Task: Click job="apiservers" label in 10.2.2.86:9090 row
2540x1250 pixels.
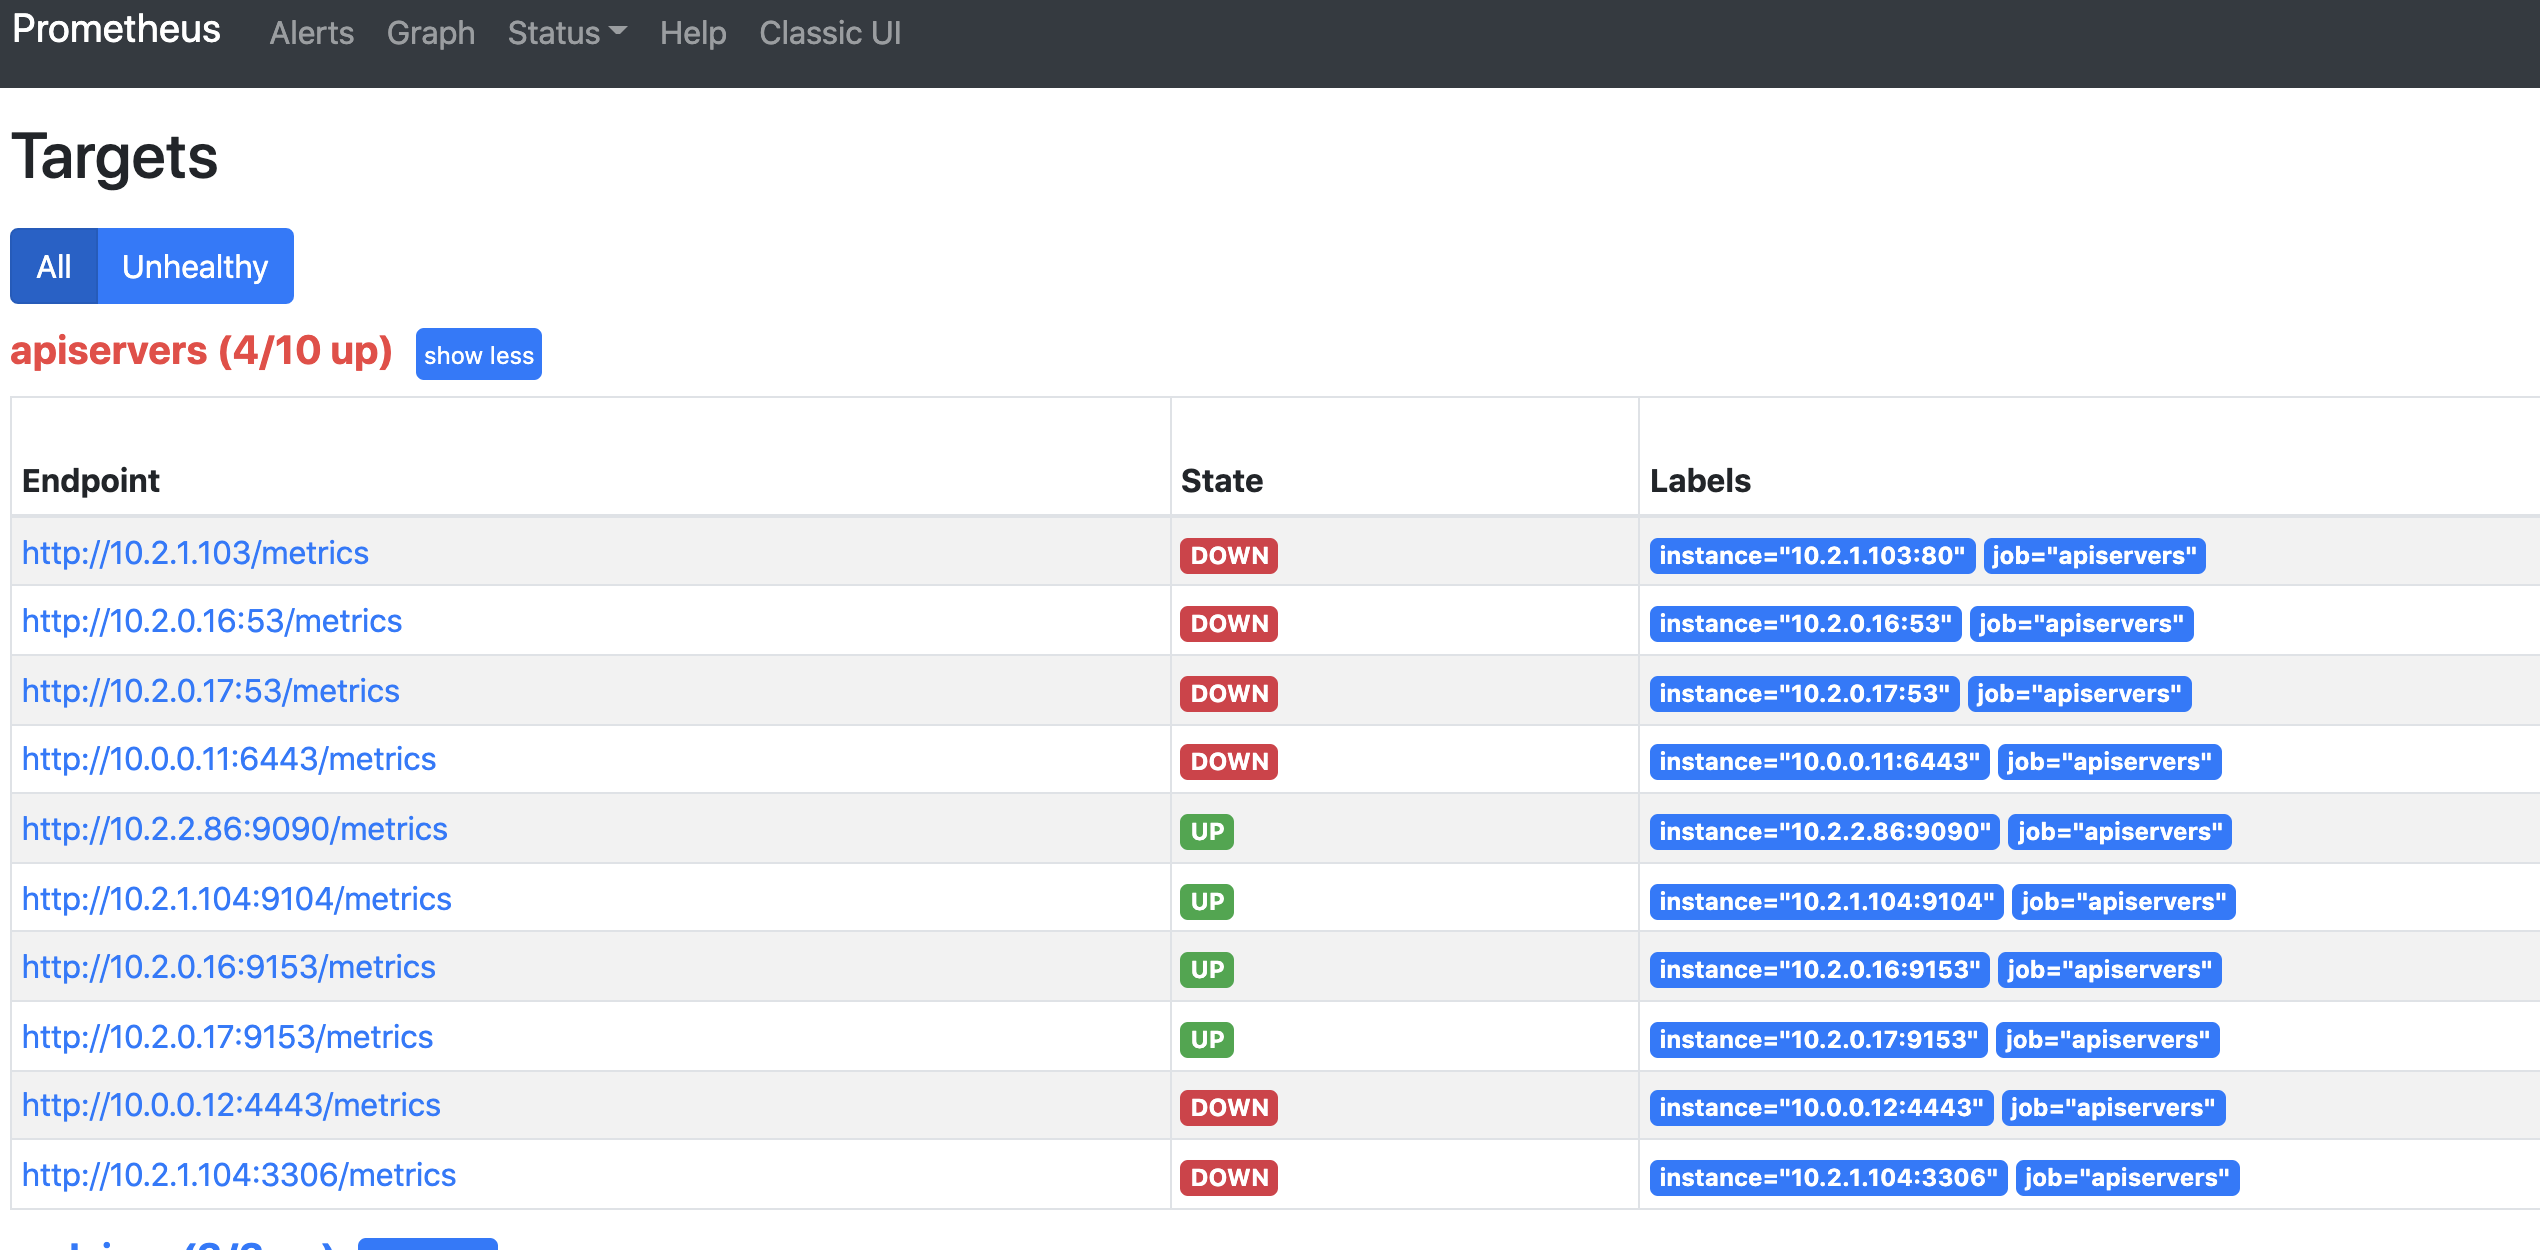Action: [x=2119, y=832]
